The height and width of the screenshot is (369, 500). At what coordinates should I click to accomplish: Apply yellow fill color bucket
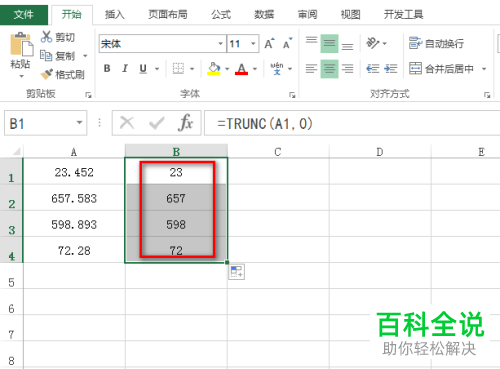pyautogui.click(x=214, y=69)
